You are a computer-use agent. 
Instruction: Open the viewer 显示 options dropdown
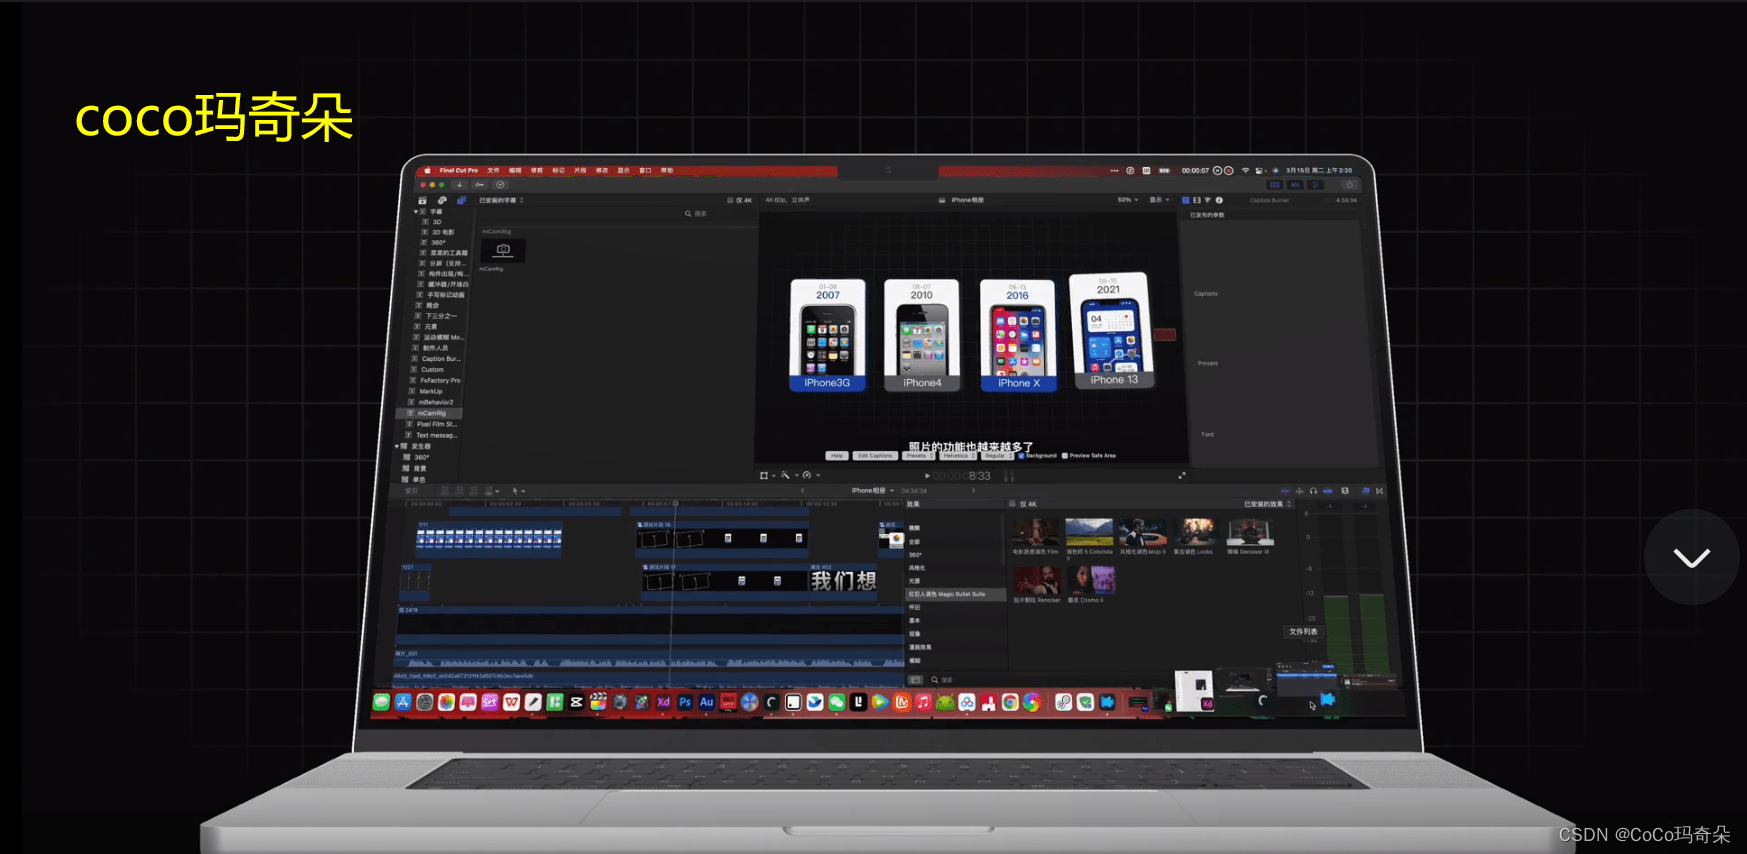pyautogui.click(x=1159, y=200)
